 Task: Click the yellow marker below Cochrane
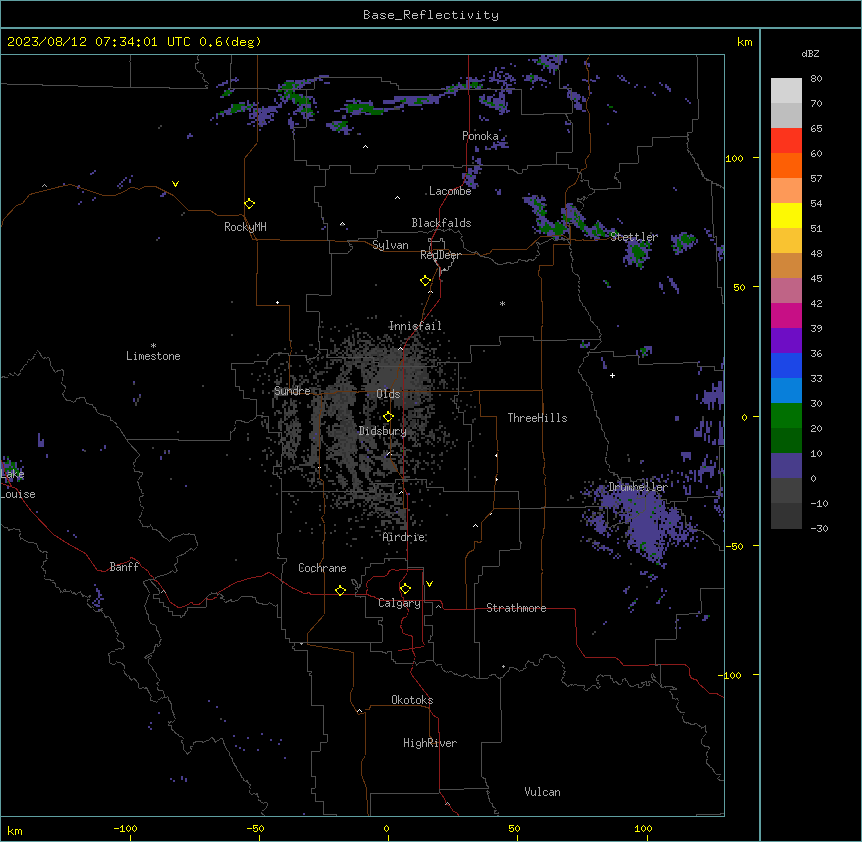tap(340, 590)
